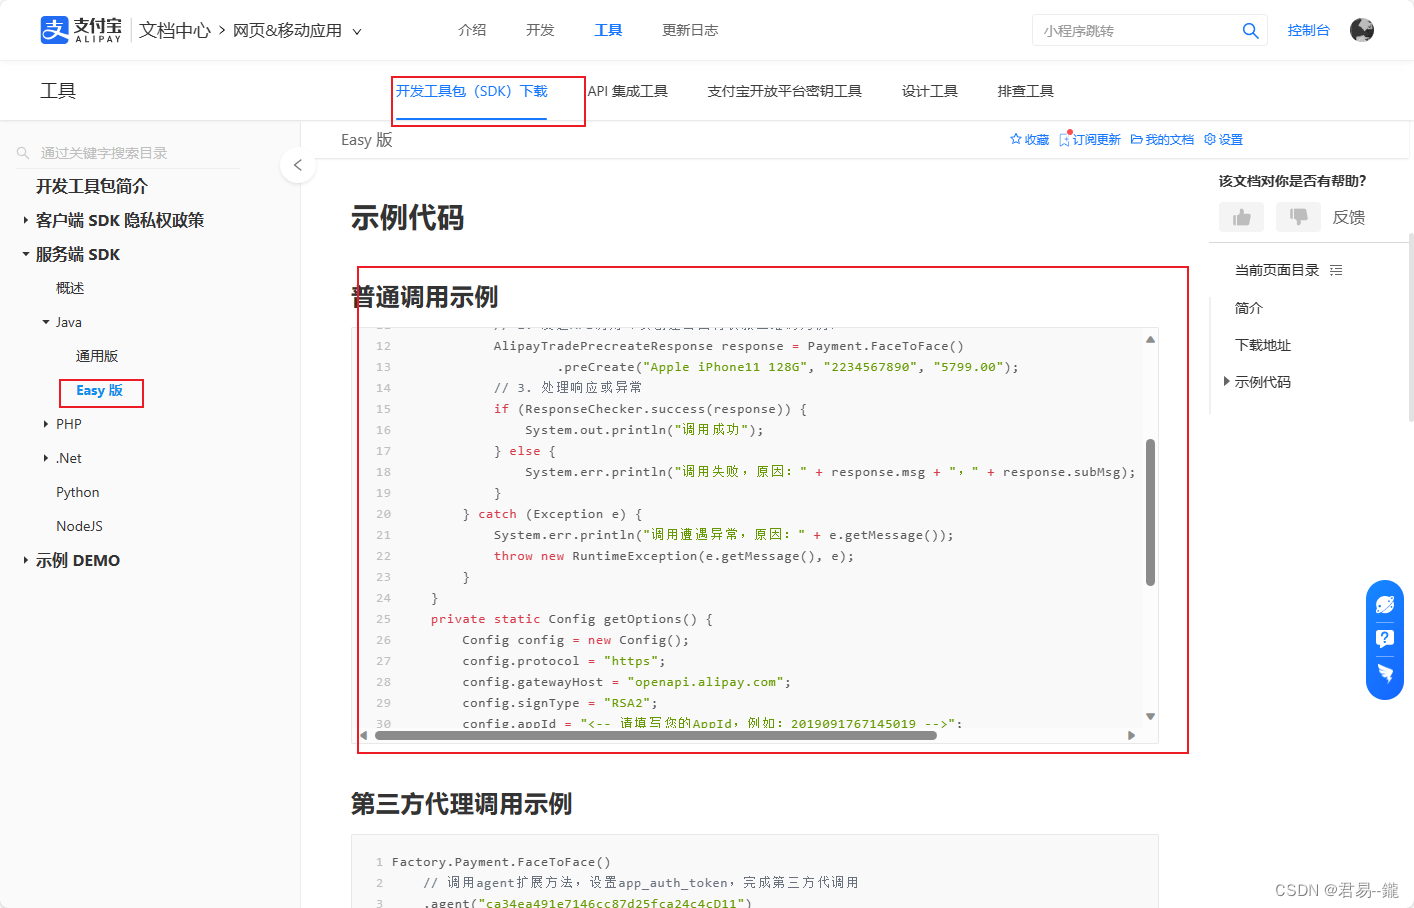
Task: Open the 介绍 top menu
Action: (x=472, y=30)
